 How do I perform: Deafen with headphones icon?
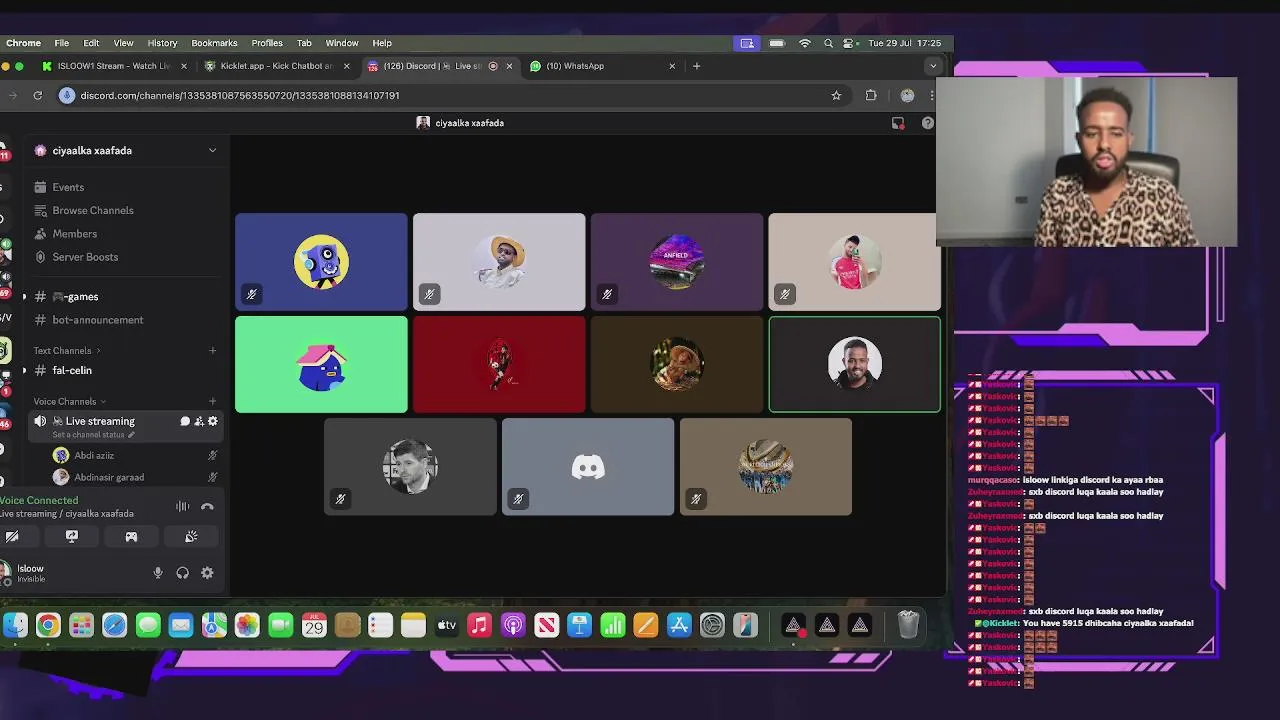coord(183,573)
